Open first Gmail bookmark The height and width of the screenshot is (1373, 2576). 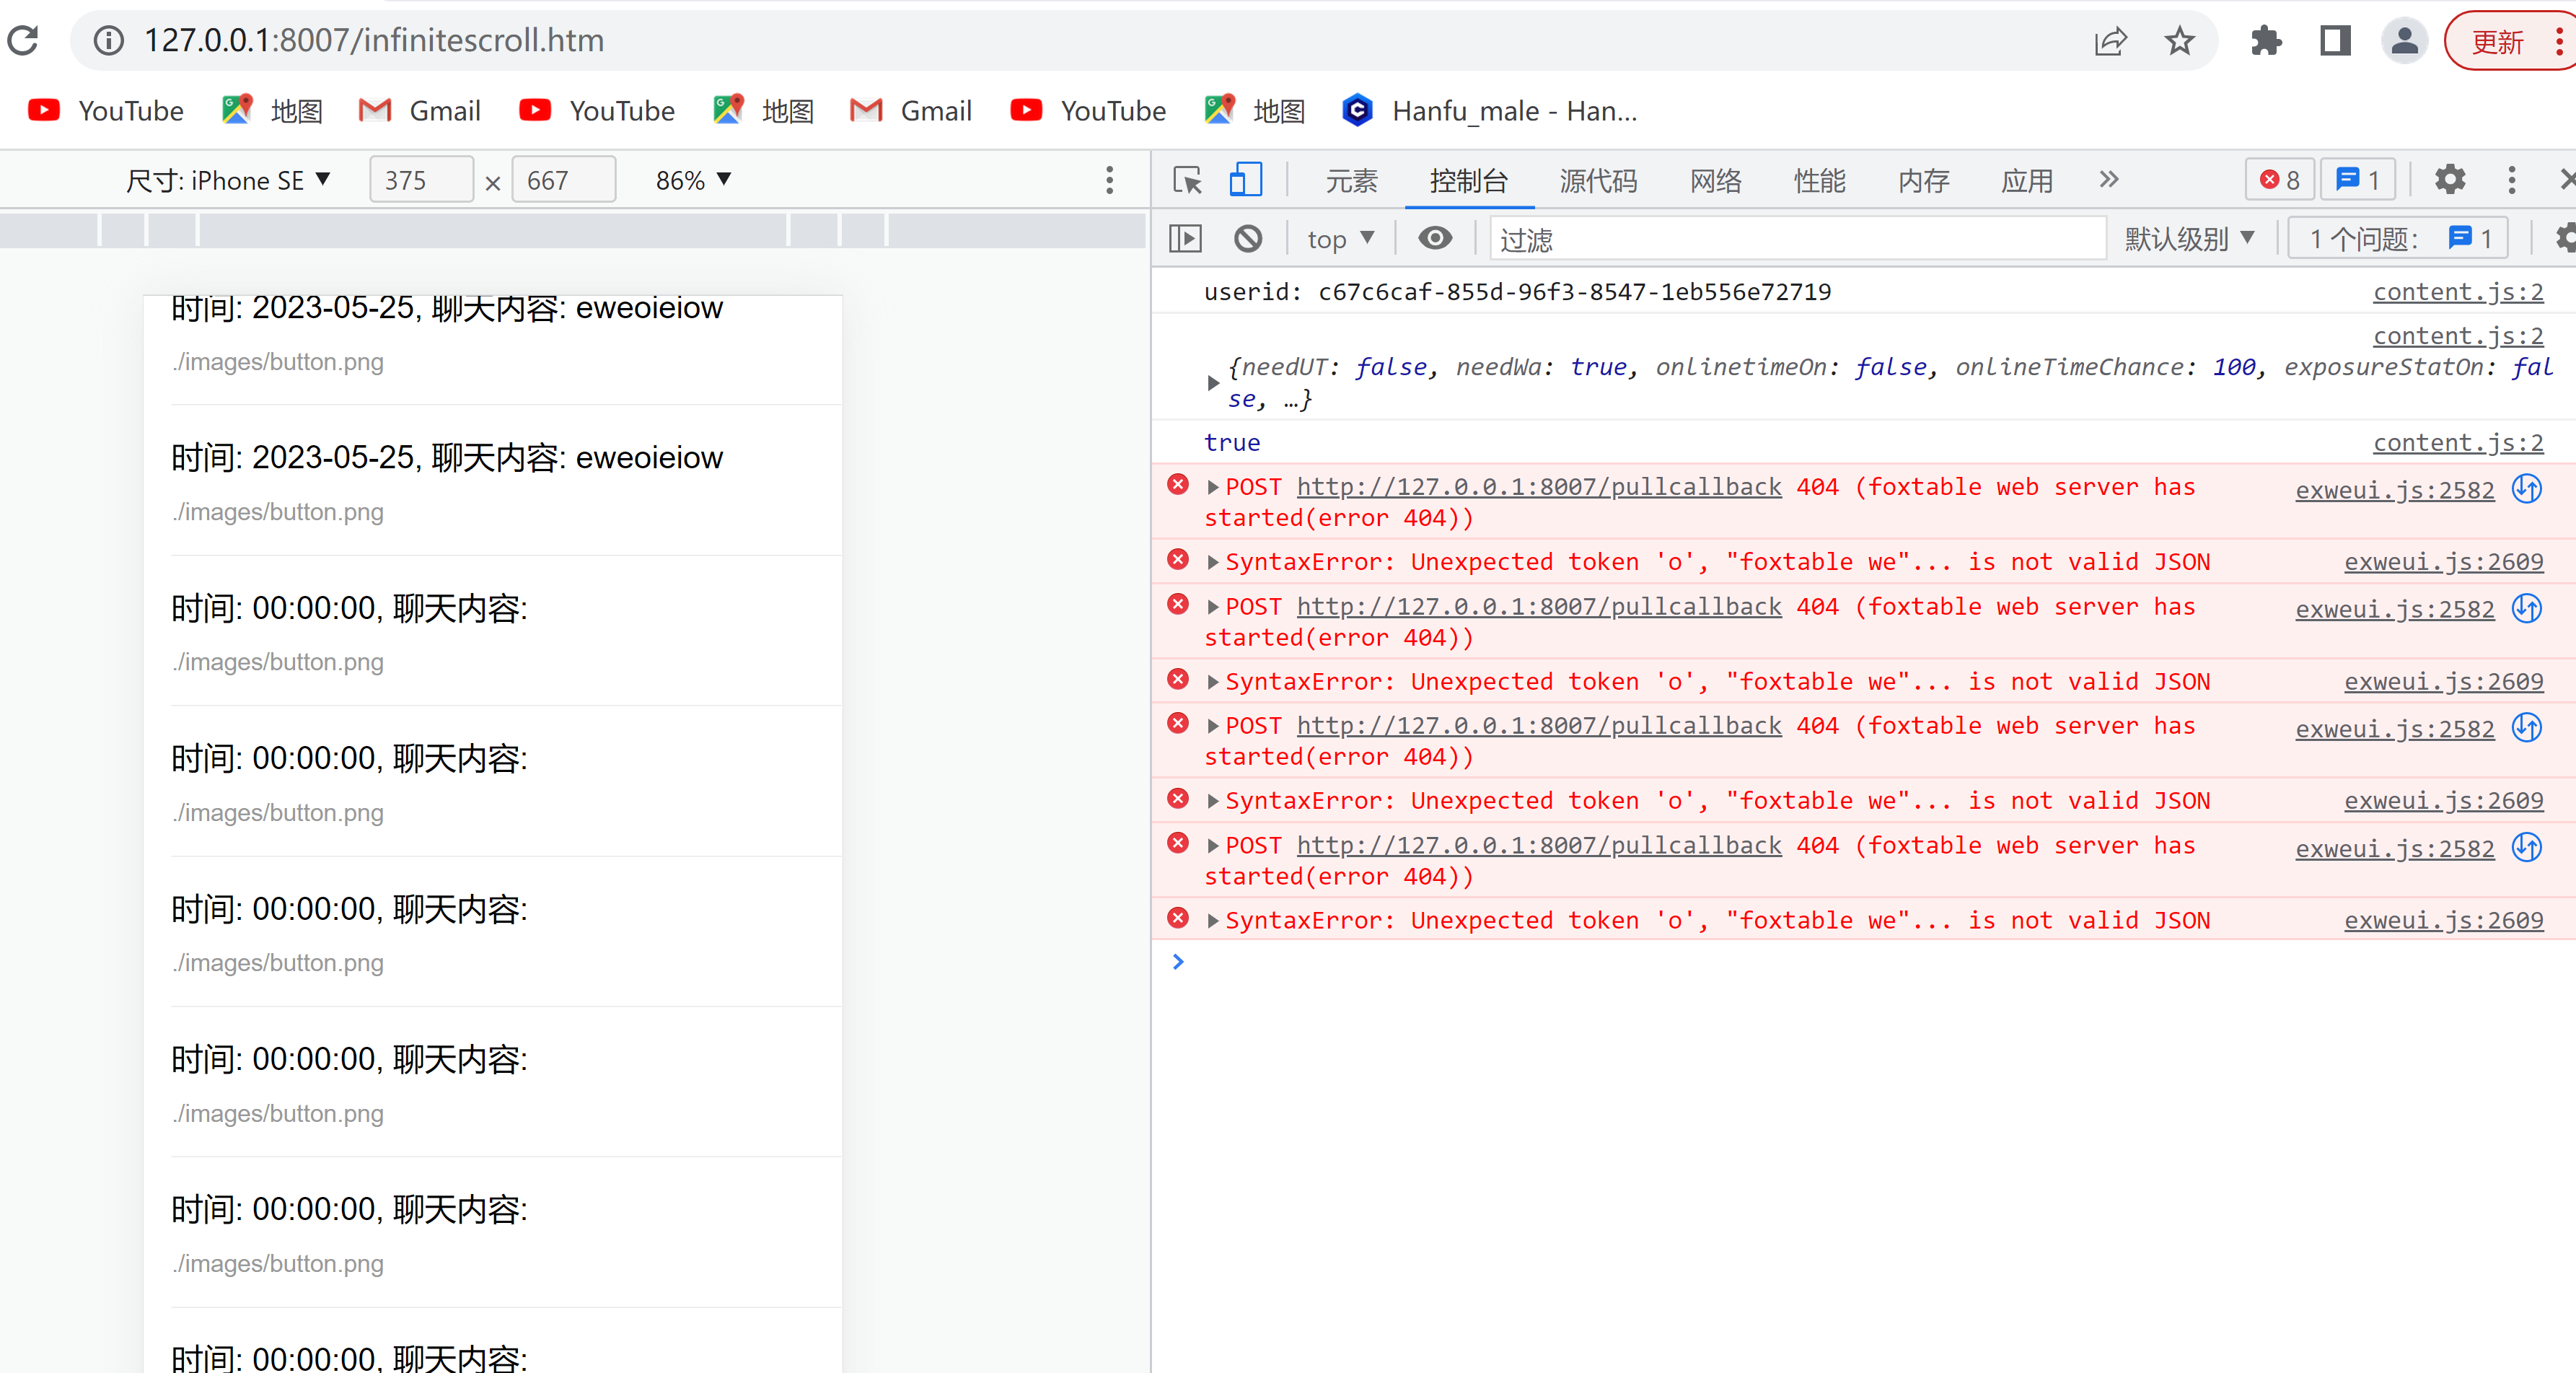(x=420, y=110)
